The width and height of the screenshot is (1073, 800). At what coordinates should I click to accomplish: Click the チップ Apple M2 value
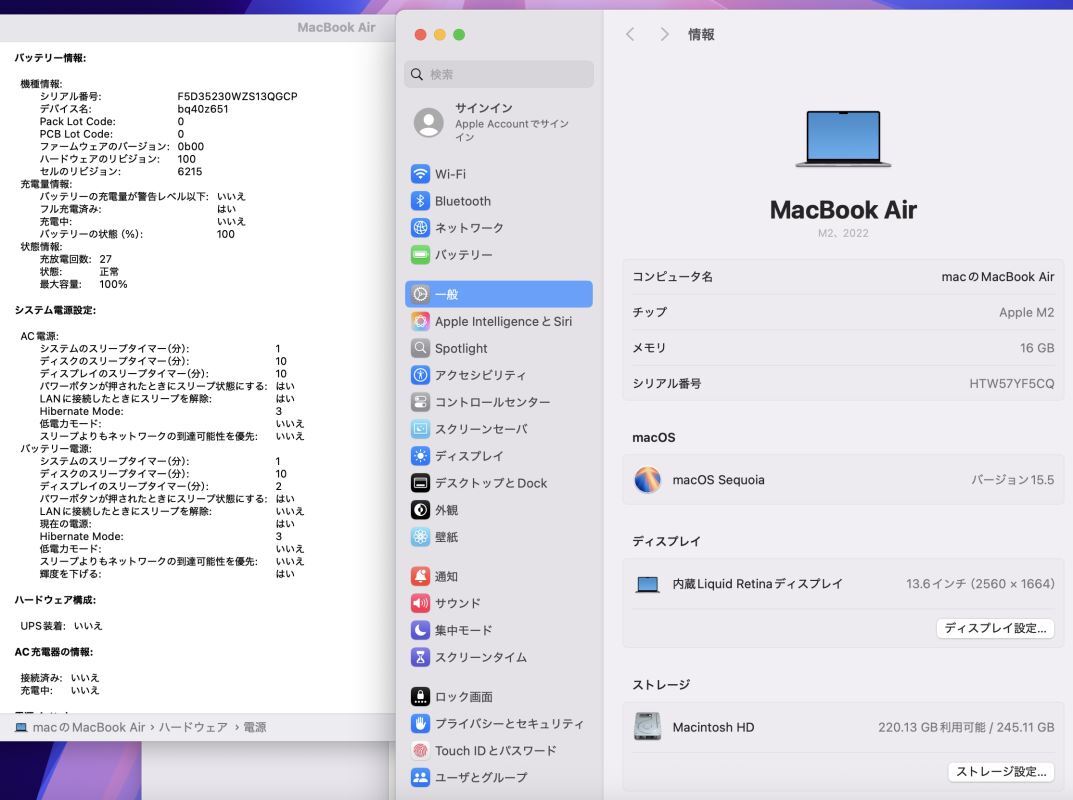(1026, 313)
